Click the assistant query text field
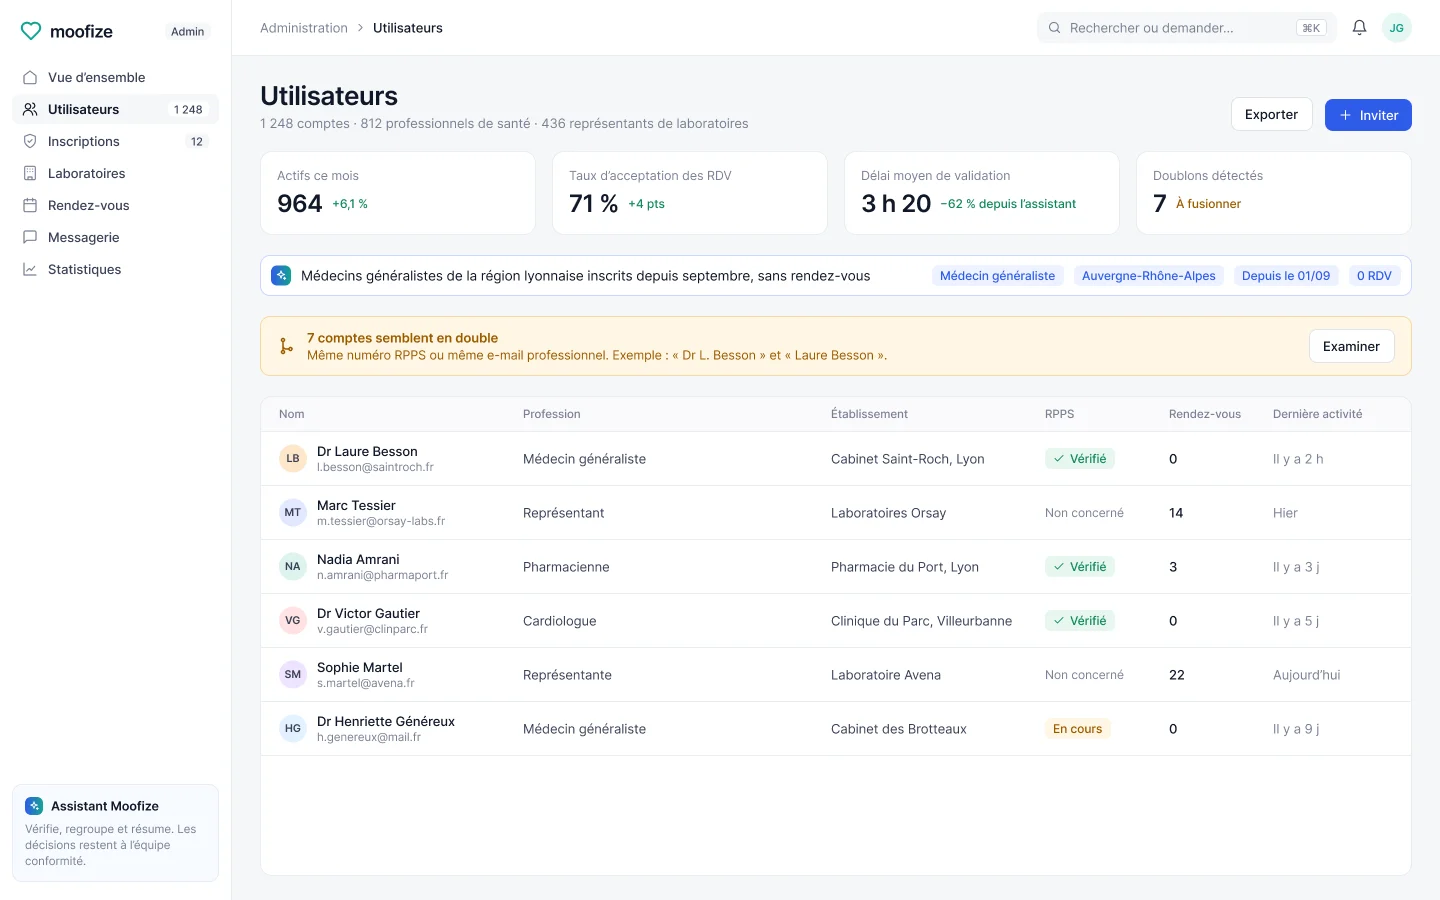 point(585,276)
